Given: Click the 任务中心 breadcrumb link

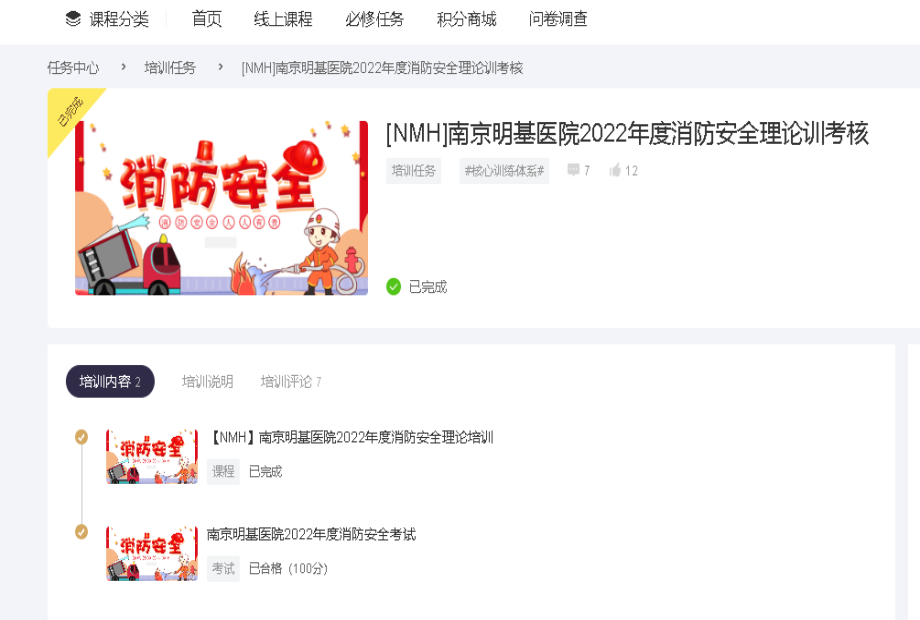Looking at the screenshot, I should click(73, 67).
